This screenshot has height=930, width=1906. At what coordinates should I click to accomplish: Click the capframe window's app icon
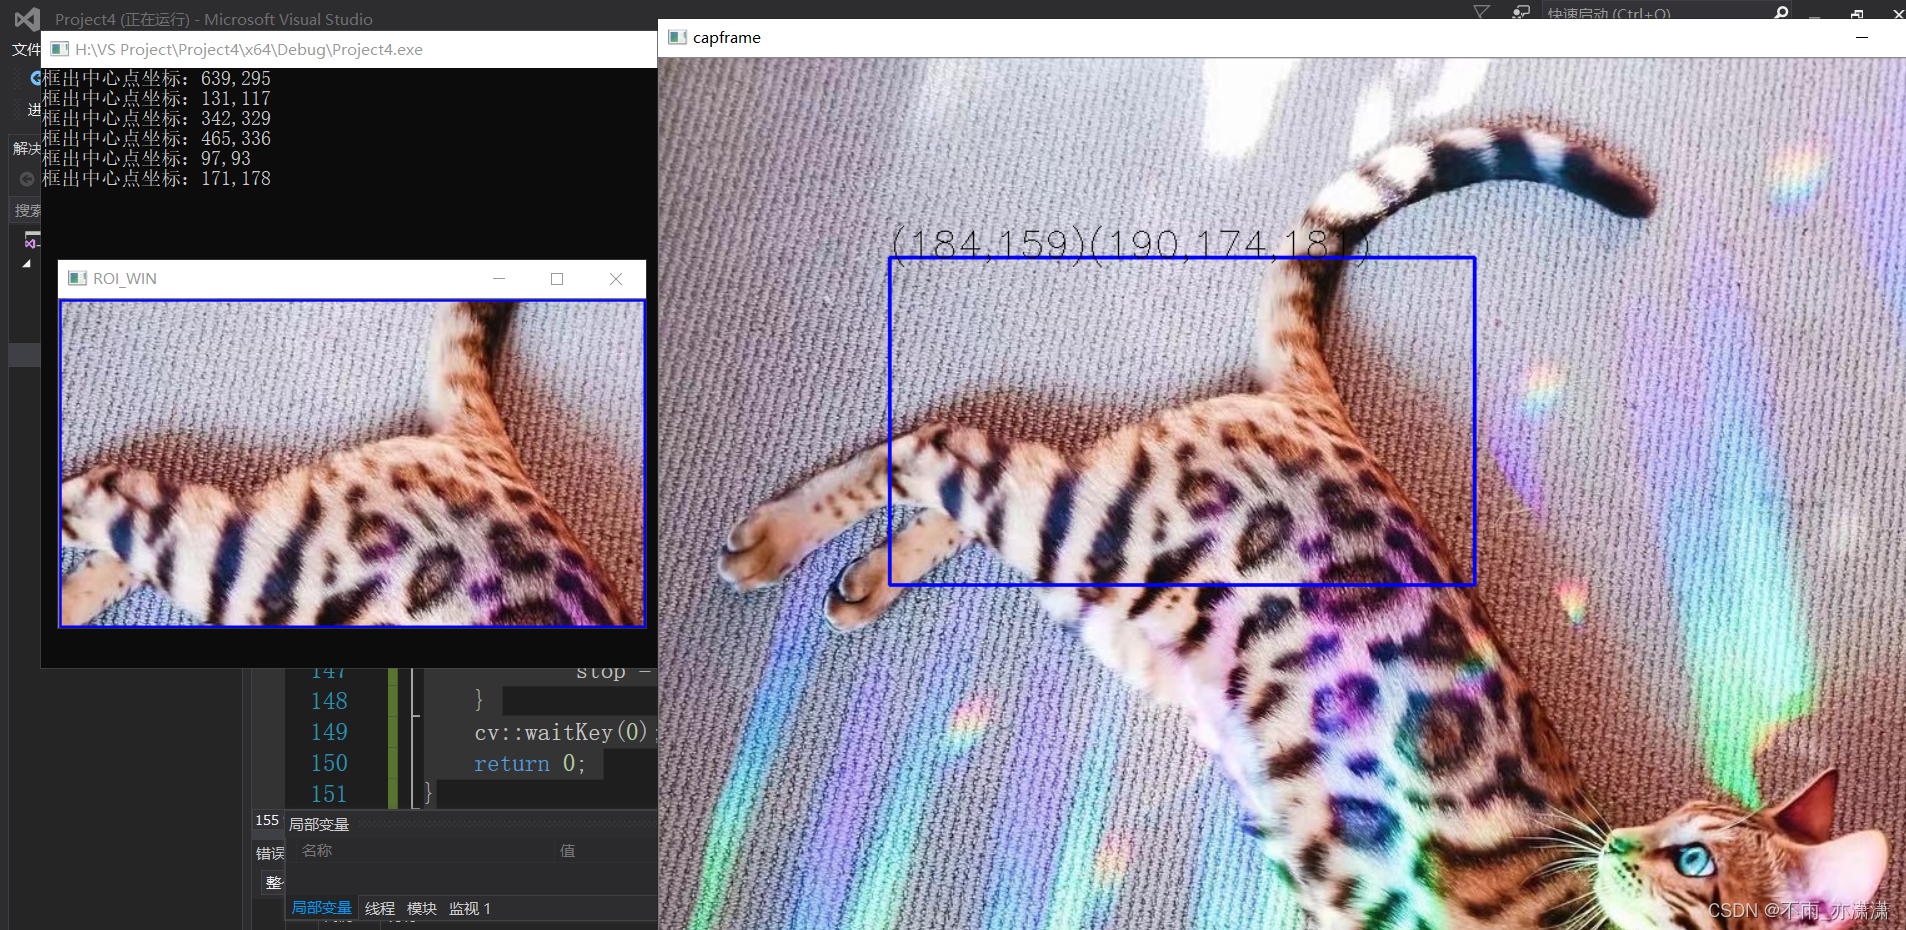(677, 37)
